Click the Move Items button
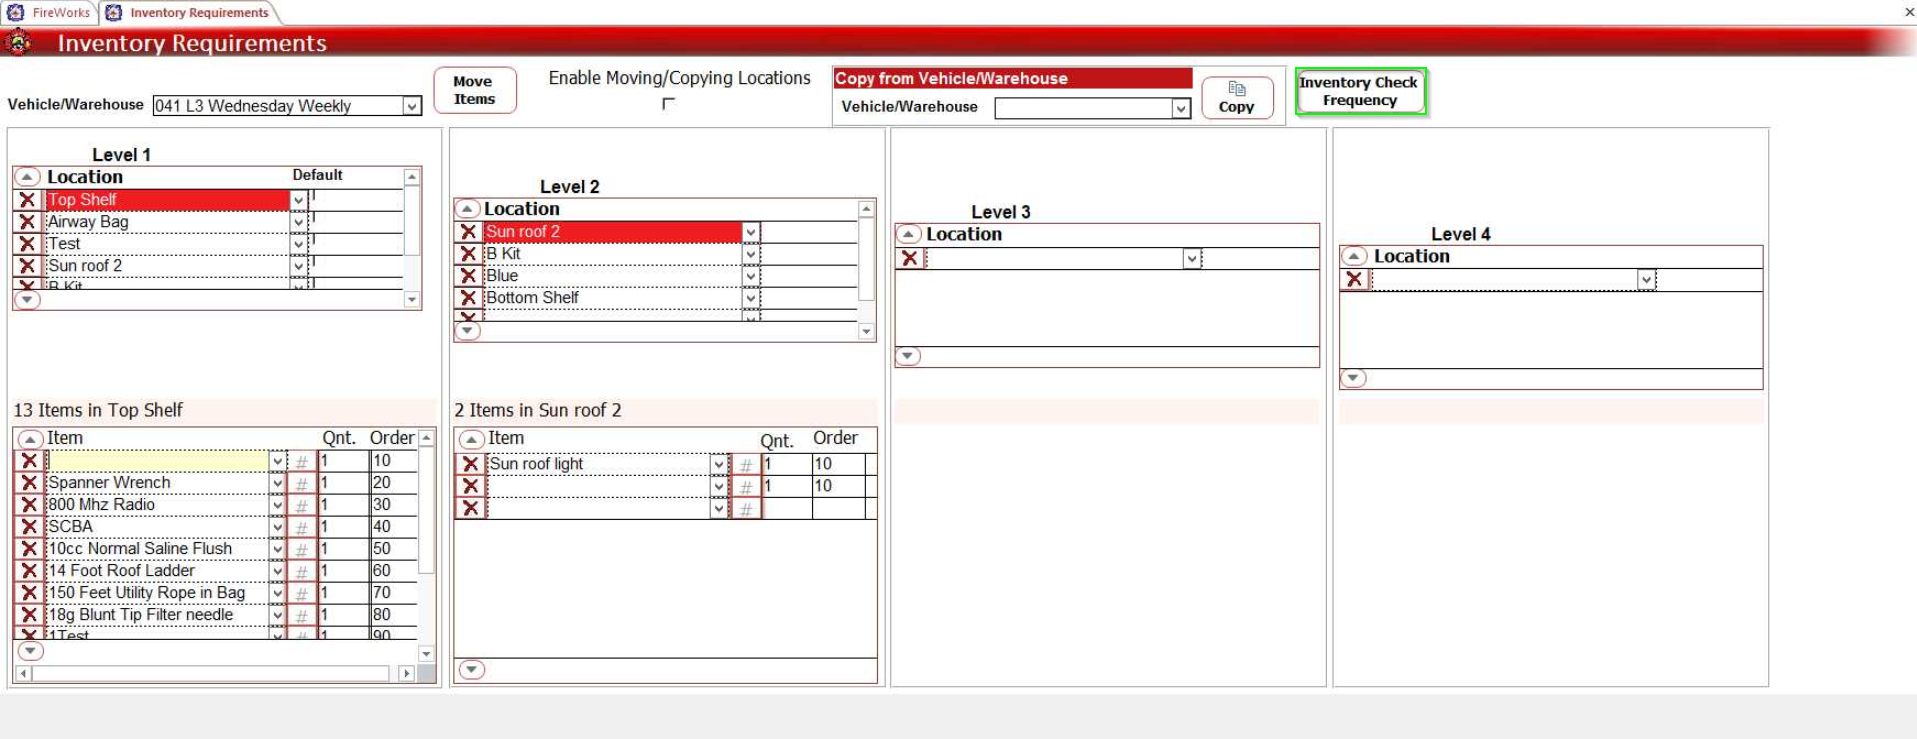This screenshot has height=739, width=1917. tap(474, 90)
